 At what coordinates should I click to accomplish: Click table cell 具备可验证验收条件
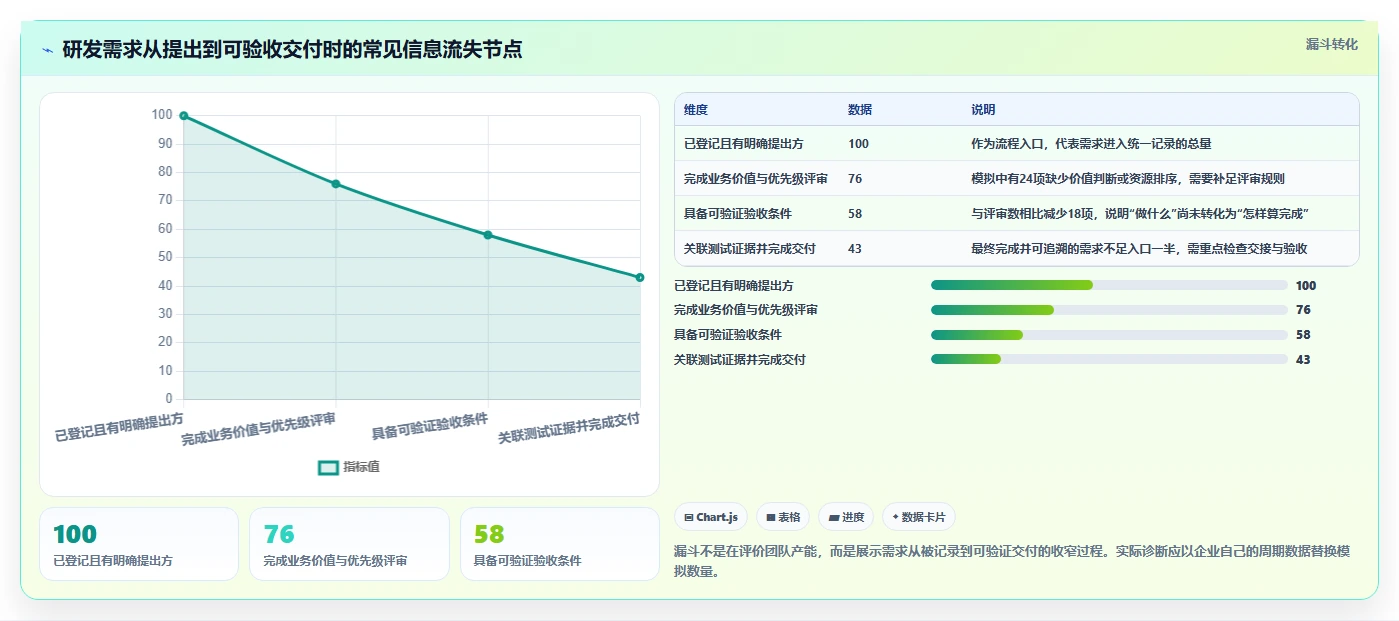[738, 214]
